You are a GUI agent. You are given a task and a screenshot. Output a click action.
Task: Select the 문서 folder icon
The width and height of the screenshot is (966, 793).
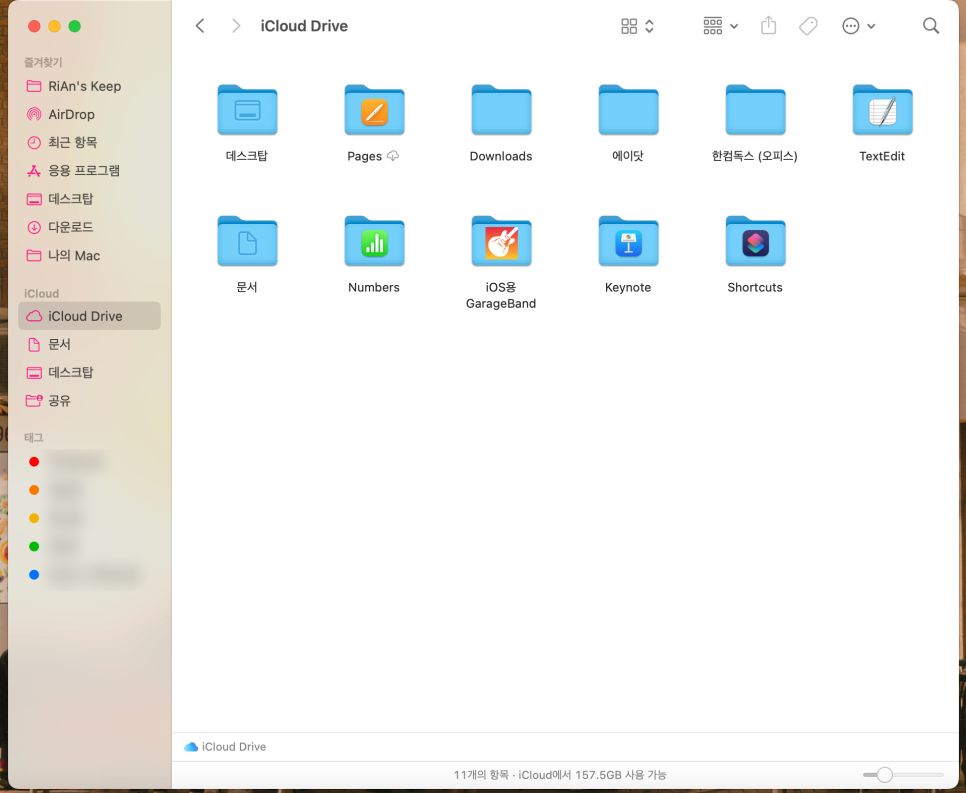pos(247,241)
